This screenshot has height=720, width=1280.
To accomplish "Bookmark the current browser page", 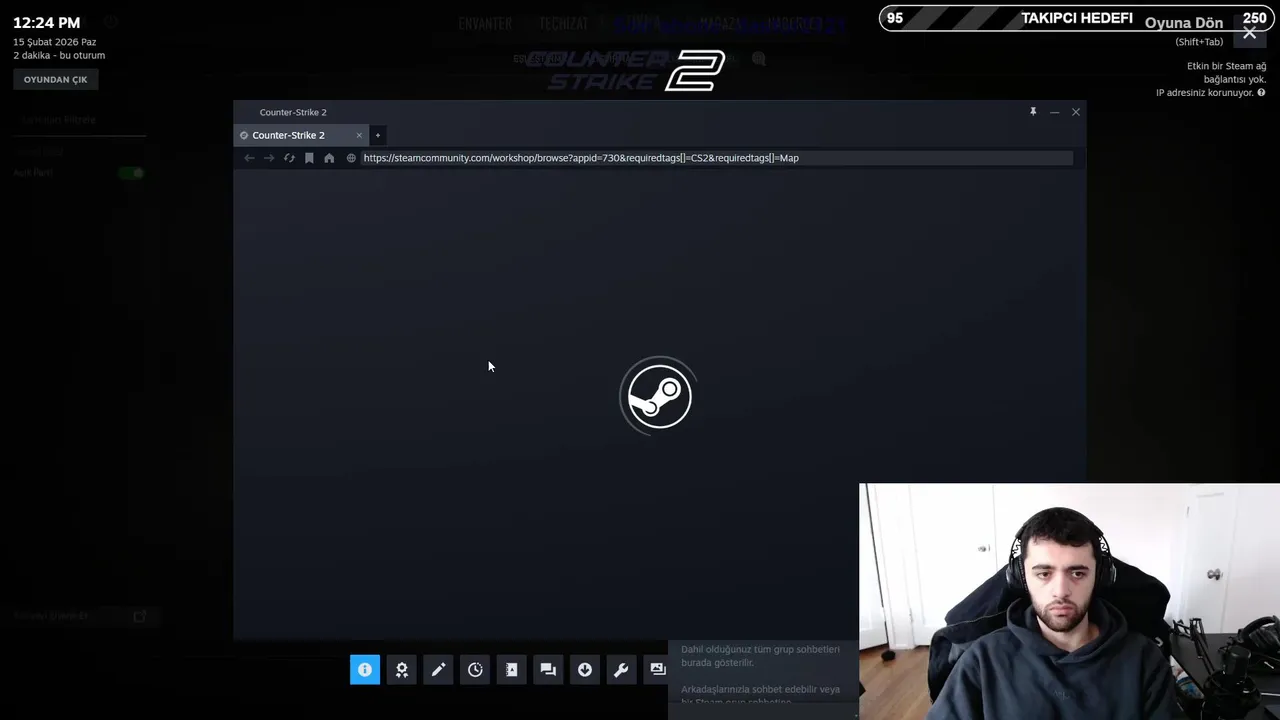I will pos(309,158).
